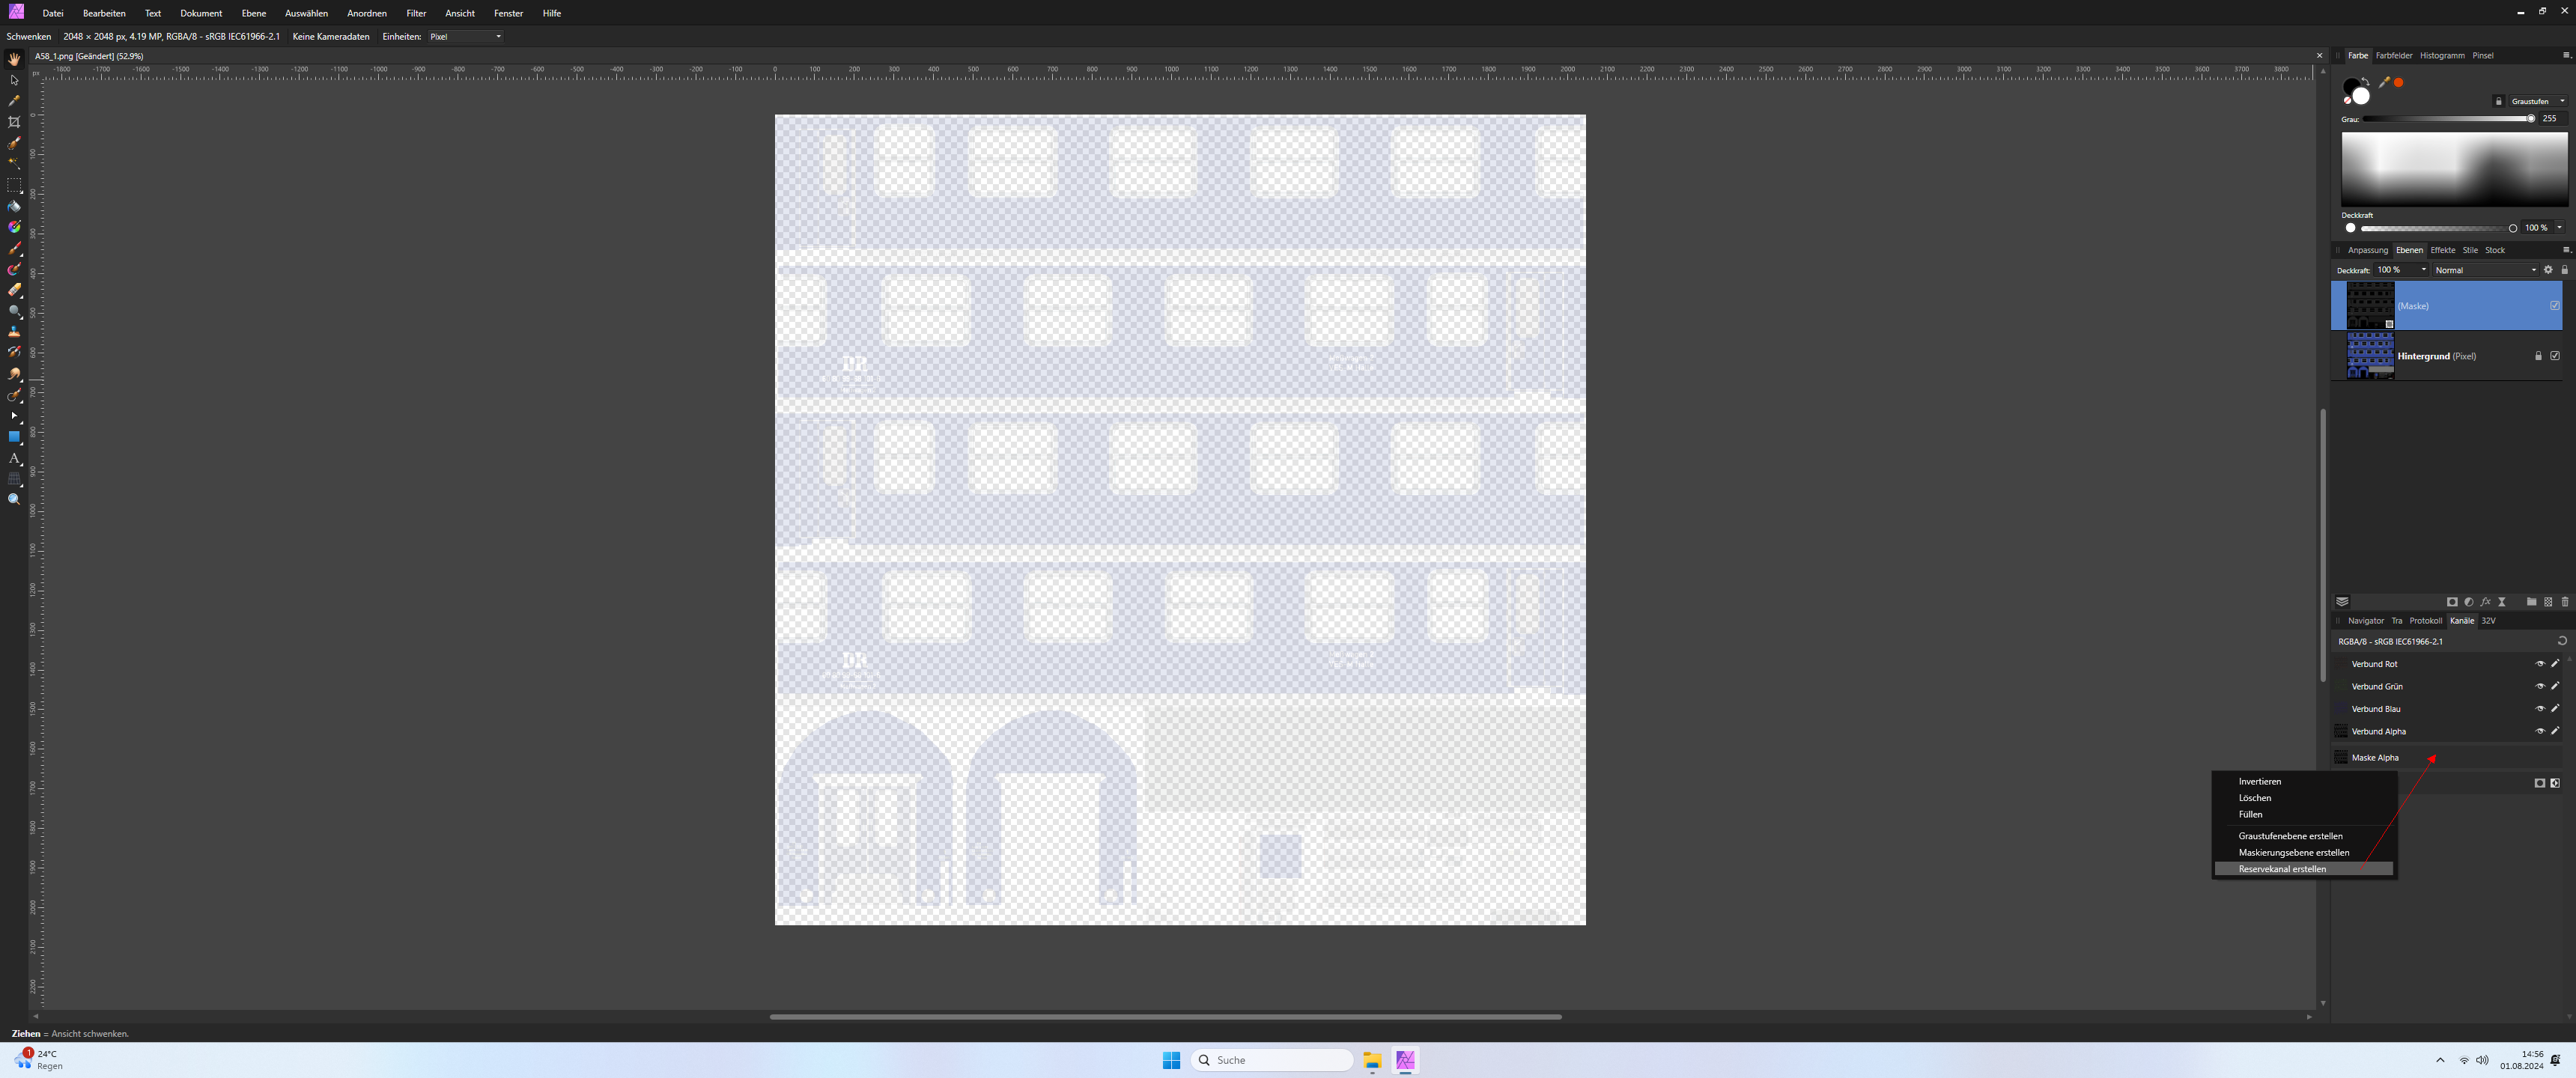Uncheck the Maske layer visibility checkbox
Screen dimensions: 2576x1078
pos(2554,306)
